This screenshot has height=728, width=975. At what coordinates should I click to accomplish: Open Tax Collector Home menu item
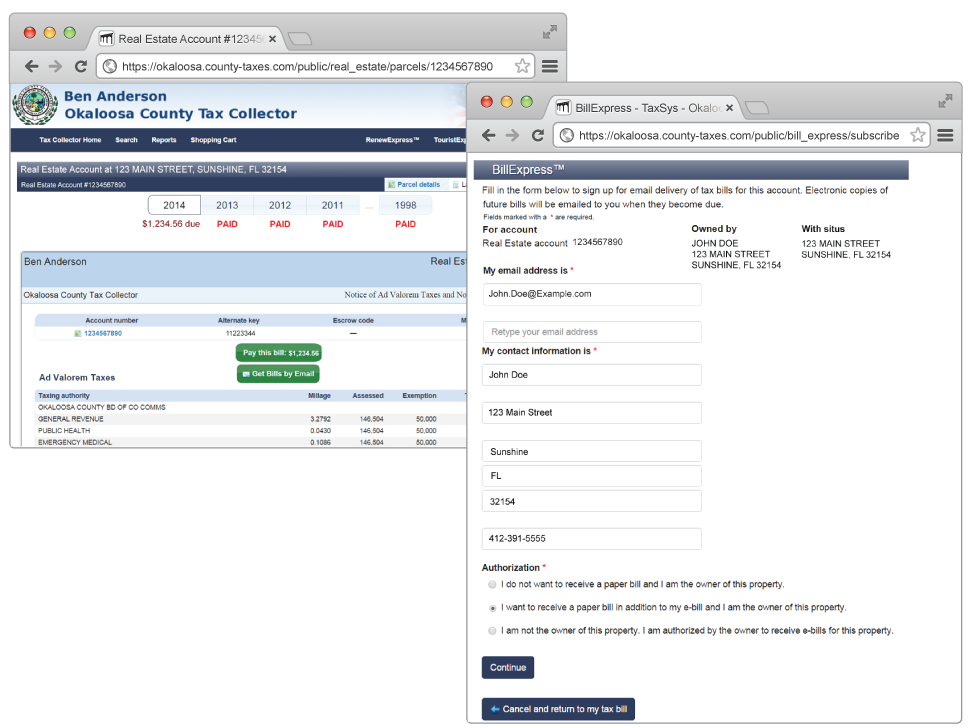pyautogui.click(x=70, y=140)
